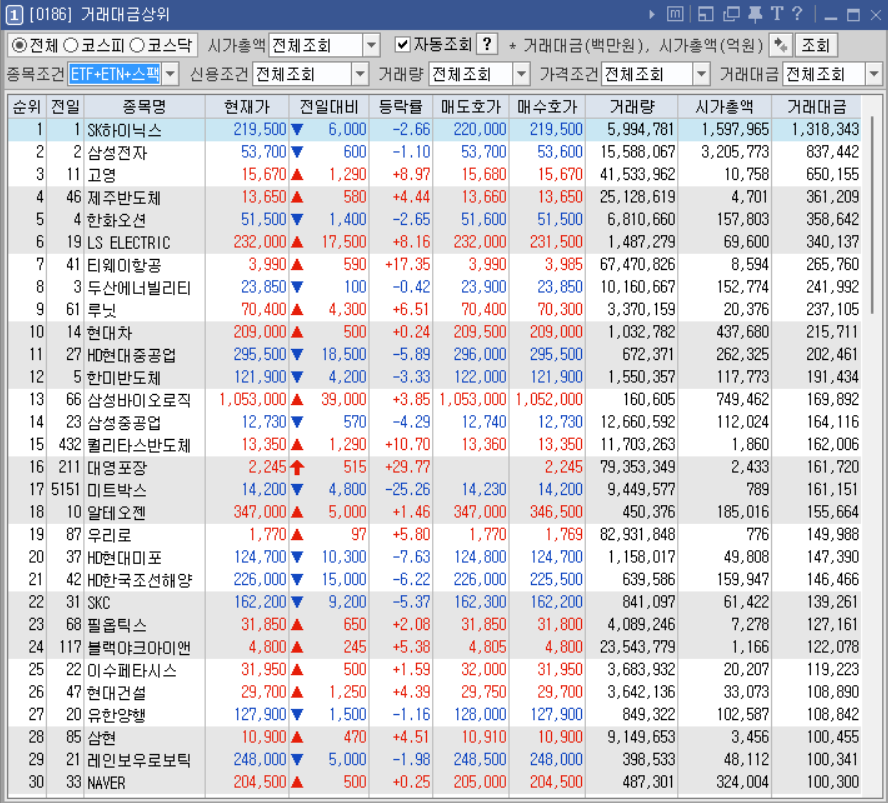Open the 거래대금 filter dropdown
This screenshot has height=803, width=888.
coord(873,74)
